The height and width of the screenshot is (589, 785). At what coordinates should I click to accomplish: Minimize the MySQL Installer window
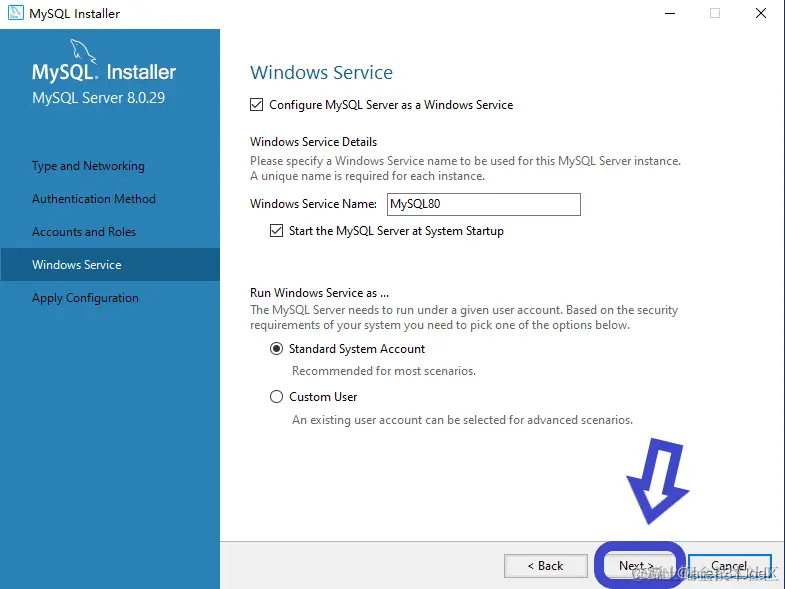[x=670, y=14]
